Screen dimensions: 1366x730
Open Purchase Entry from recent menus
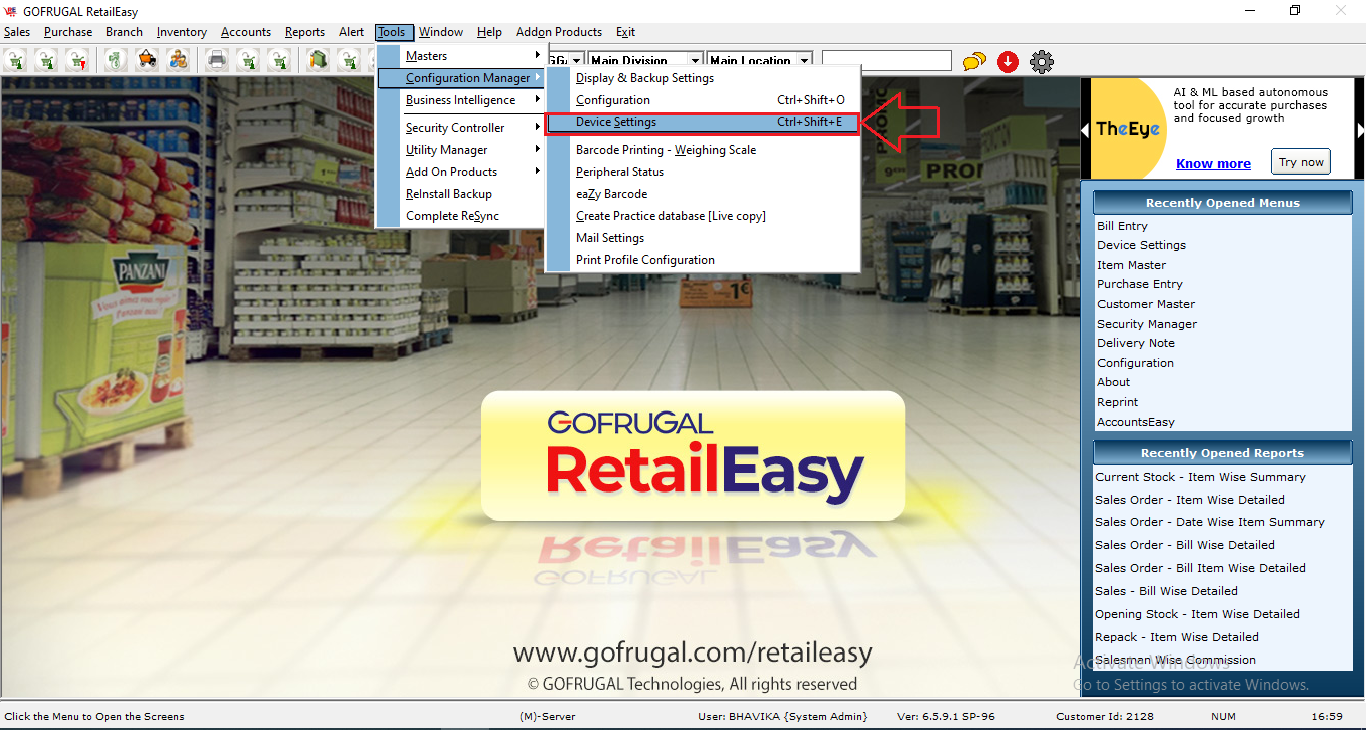[x=1139, y=284]
